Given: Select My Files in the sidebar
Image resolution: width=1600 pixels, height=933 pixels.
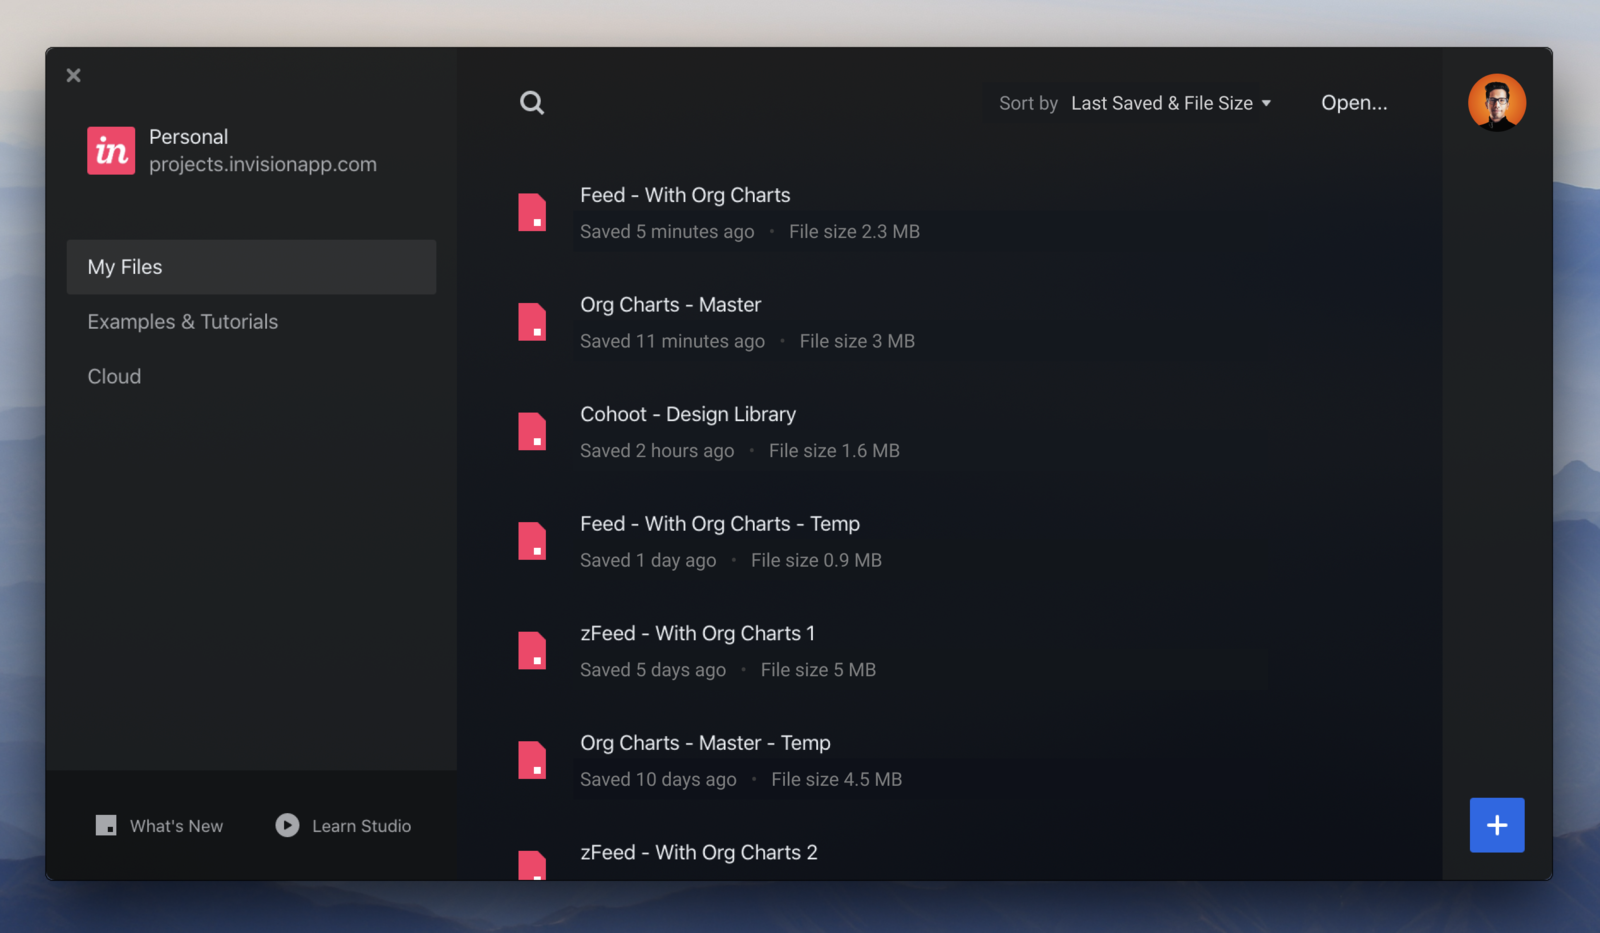Looking at the screenshot, I should coord(124,267).
